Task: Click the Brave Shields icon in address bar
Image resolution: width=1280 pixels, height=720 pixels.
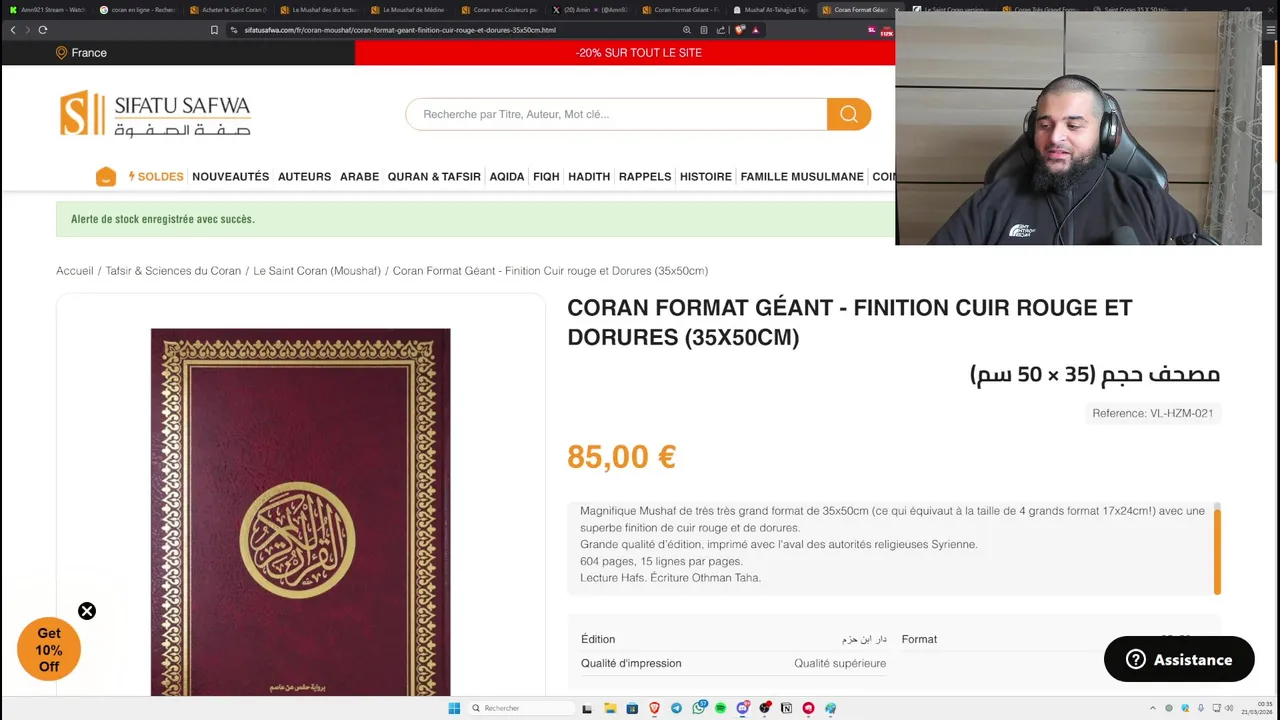Action: point(740,30)
